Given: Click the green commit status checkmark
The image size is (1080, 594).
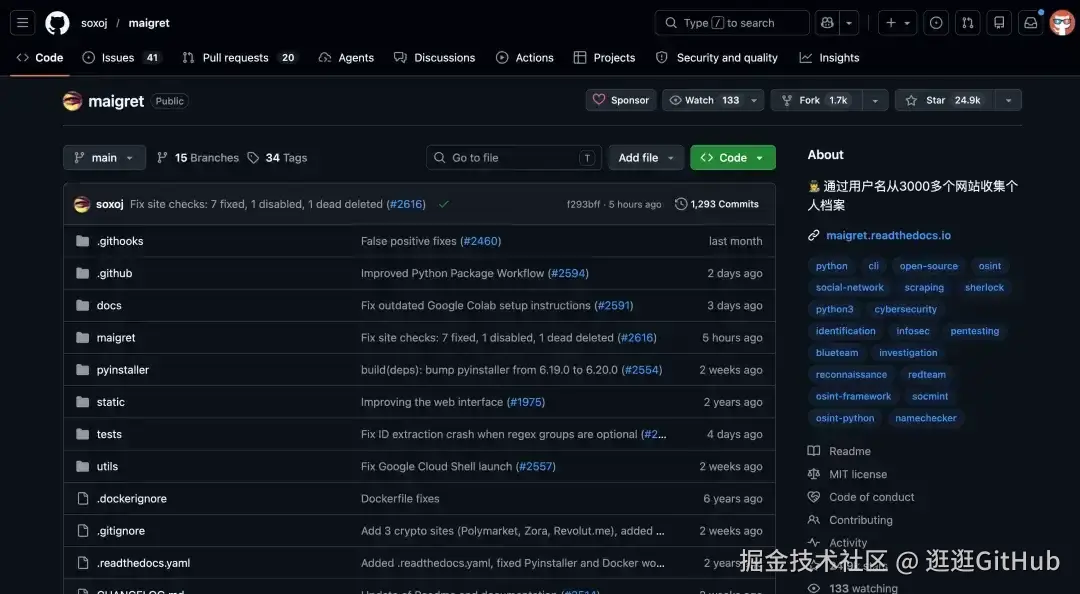Looking at the screenshot, I should tap(444, 204).
